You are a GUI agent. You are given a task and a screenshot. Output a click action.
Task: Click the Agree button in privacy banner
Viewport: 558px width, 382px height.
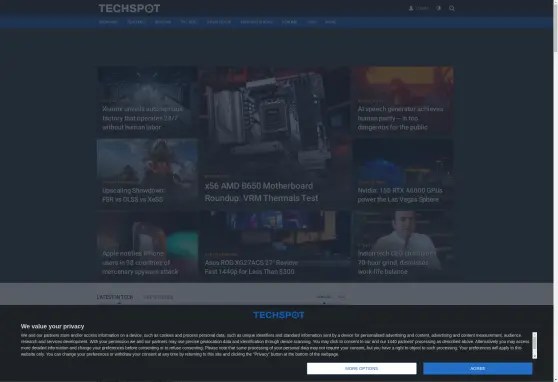[478, 368]
